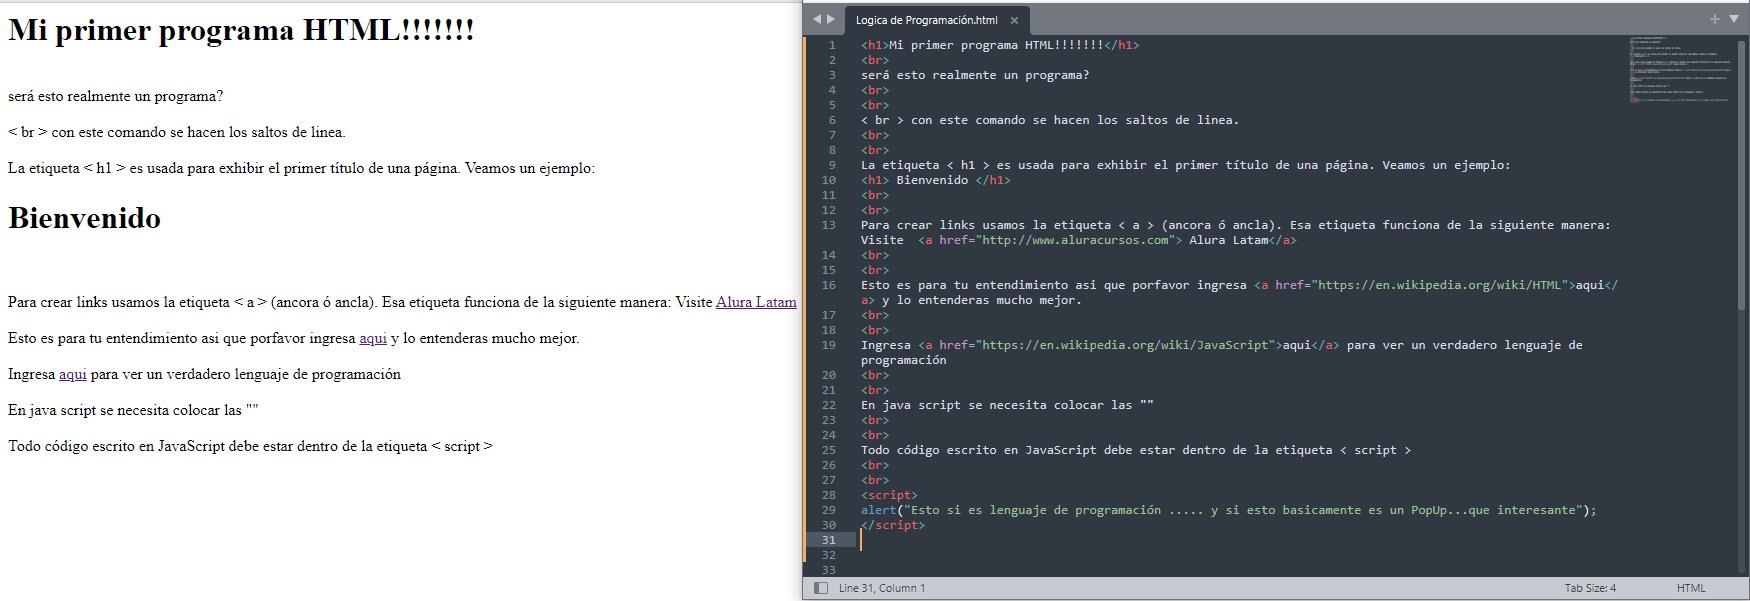1750x601 pixels.
Task: Select the Logica de Programación.html tab
Action: point(936,20)
